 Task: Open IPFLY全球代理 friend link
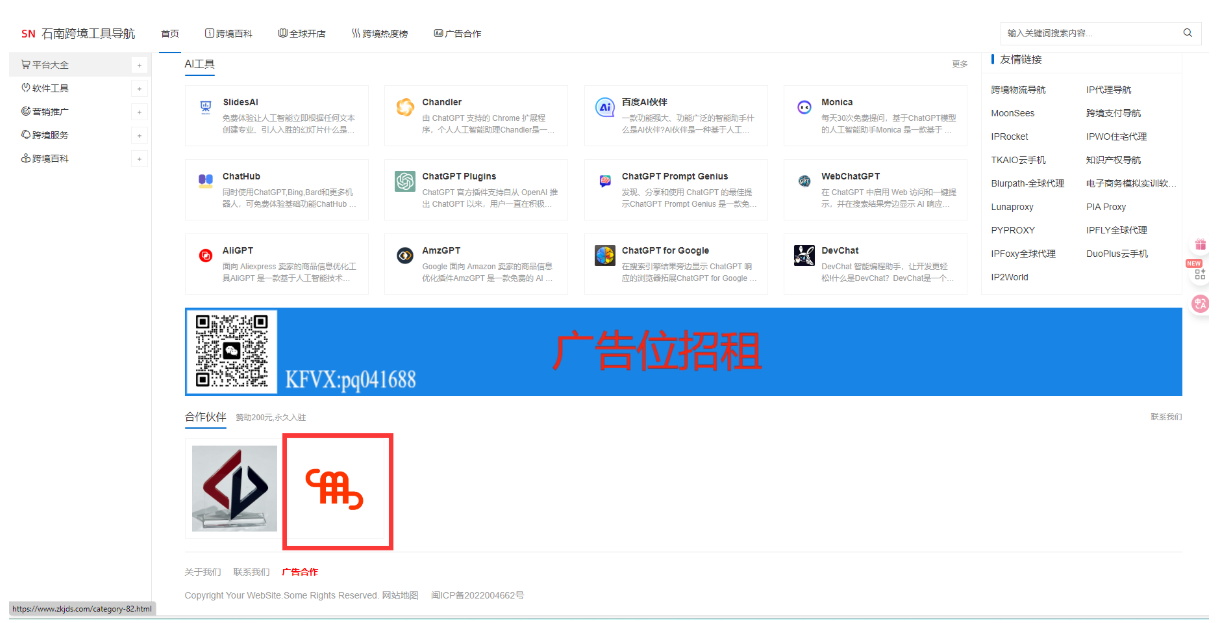pos(1117,231)
